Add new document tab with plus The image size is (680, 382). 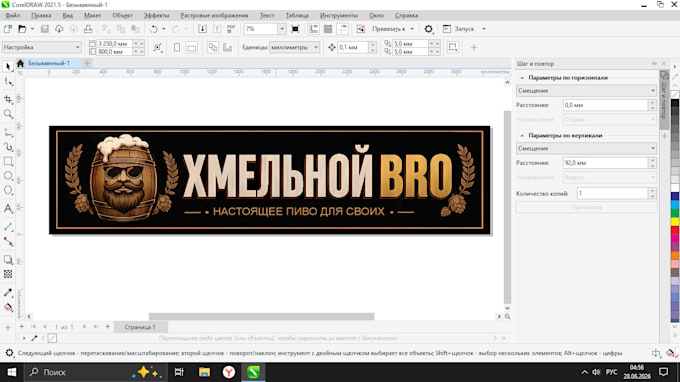[87, 63]
